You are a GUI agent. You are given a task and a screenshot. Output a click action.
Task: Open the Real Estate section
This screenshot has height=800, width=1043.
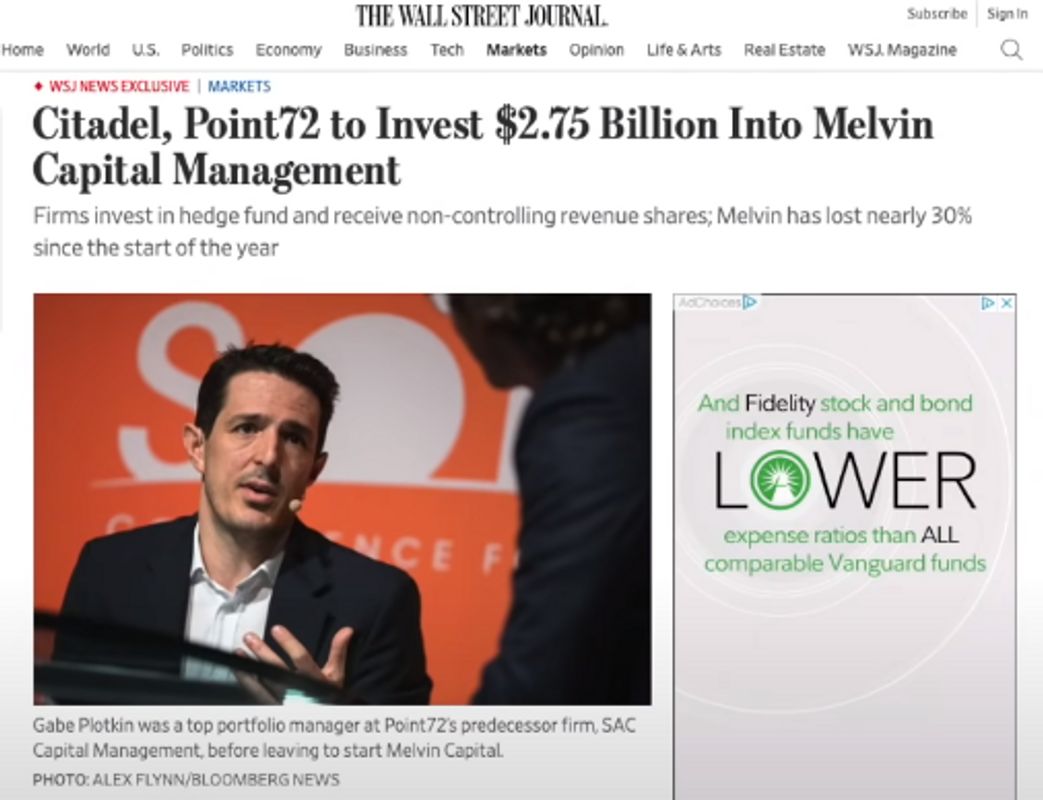tap(784, 50)
